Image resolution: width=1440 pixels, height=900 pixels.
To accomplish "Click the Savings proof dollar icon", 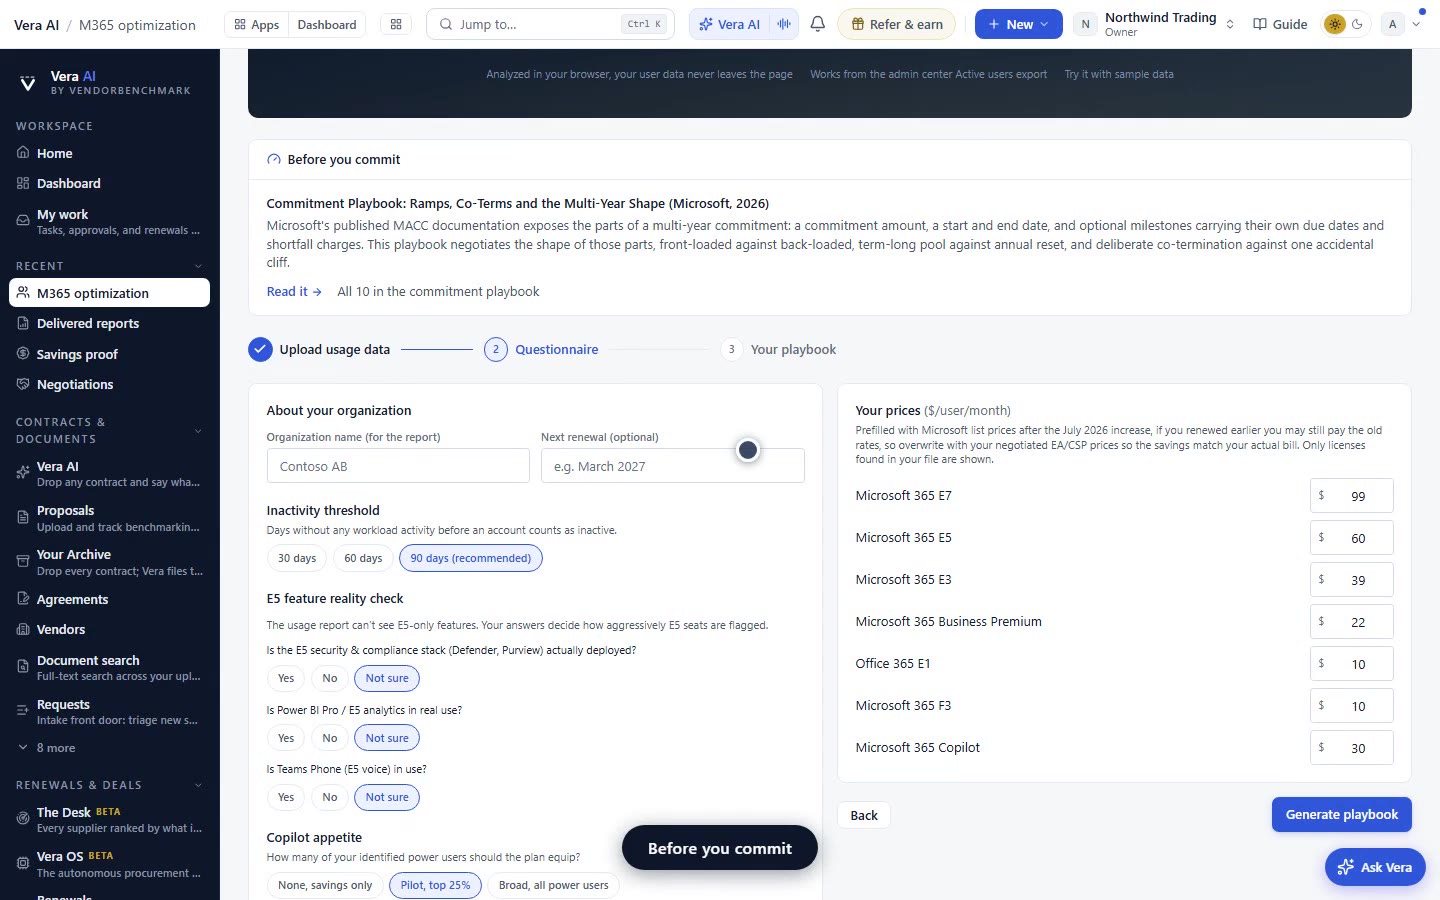I will click(23, 354).
